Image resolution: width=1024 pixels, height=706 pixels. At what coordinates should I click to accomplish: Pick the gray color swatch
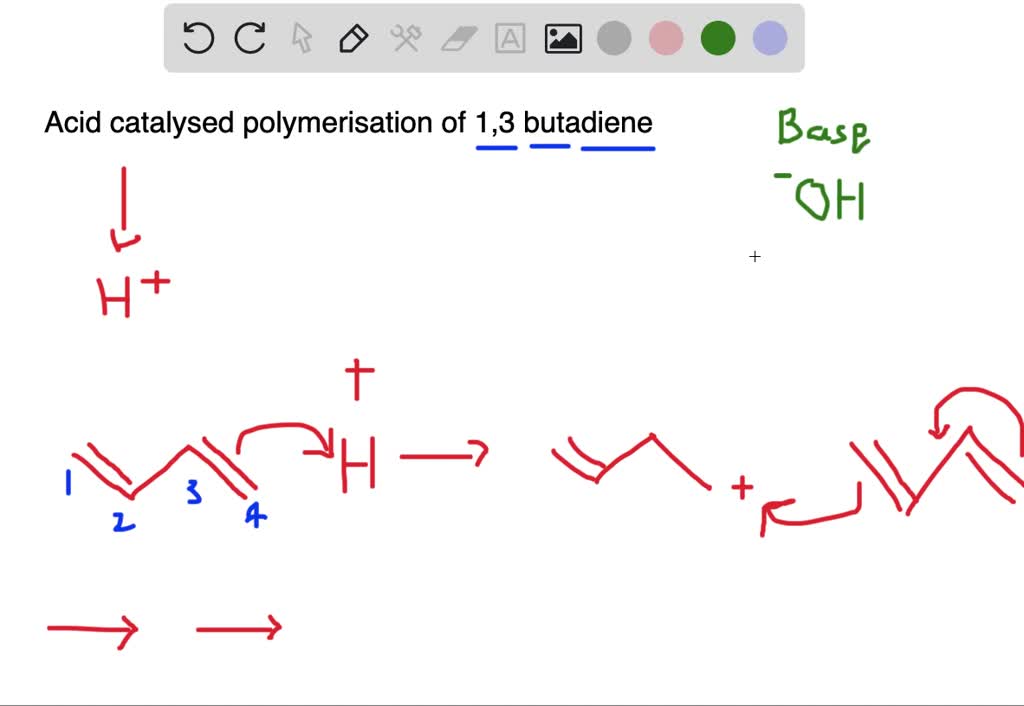coord(614,37)
